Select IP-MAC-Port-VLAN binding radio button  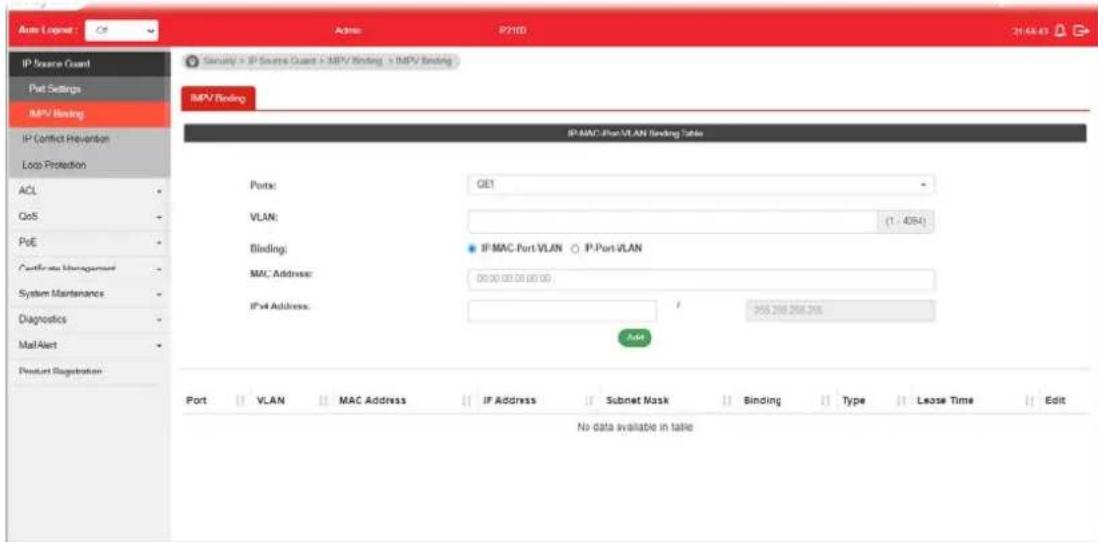pyautogui.click(x=473, y=248)
